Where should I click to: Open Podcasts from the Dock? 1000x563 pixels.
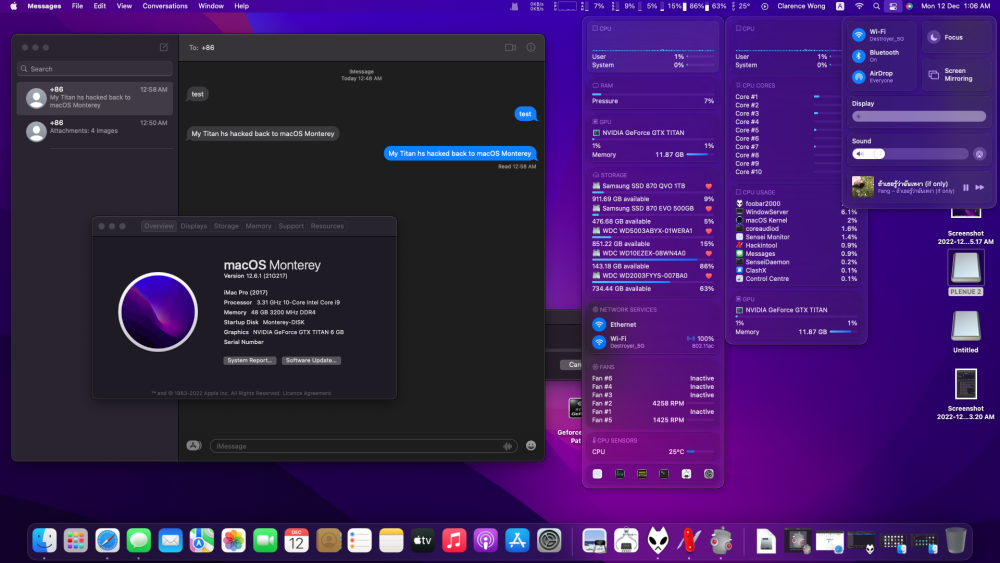[485, 541]
